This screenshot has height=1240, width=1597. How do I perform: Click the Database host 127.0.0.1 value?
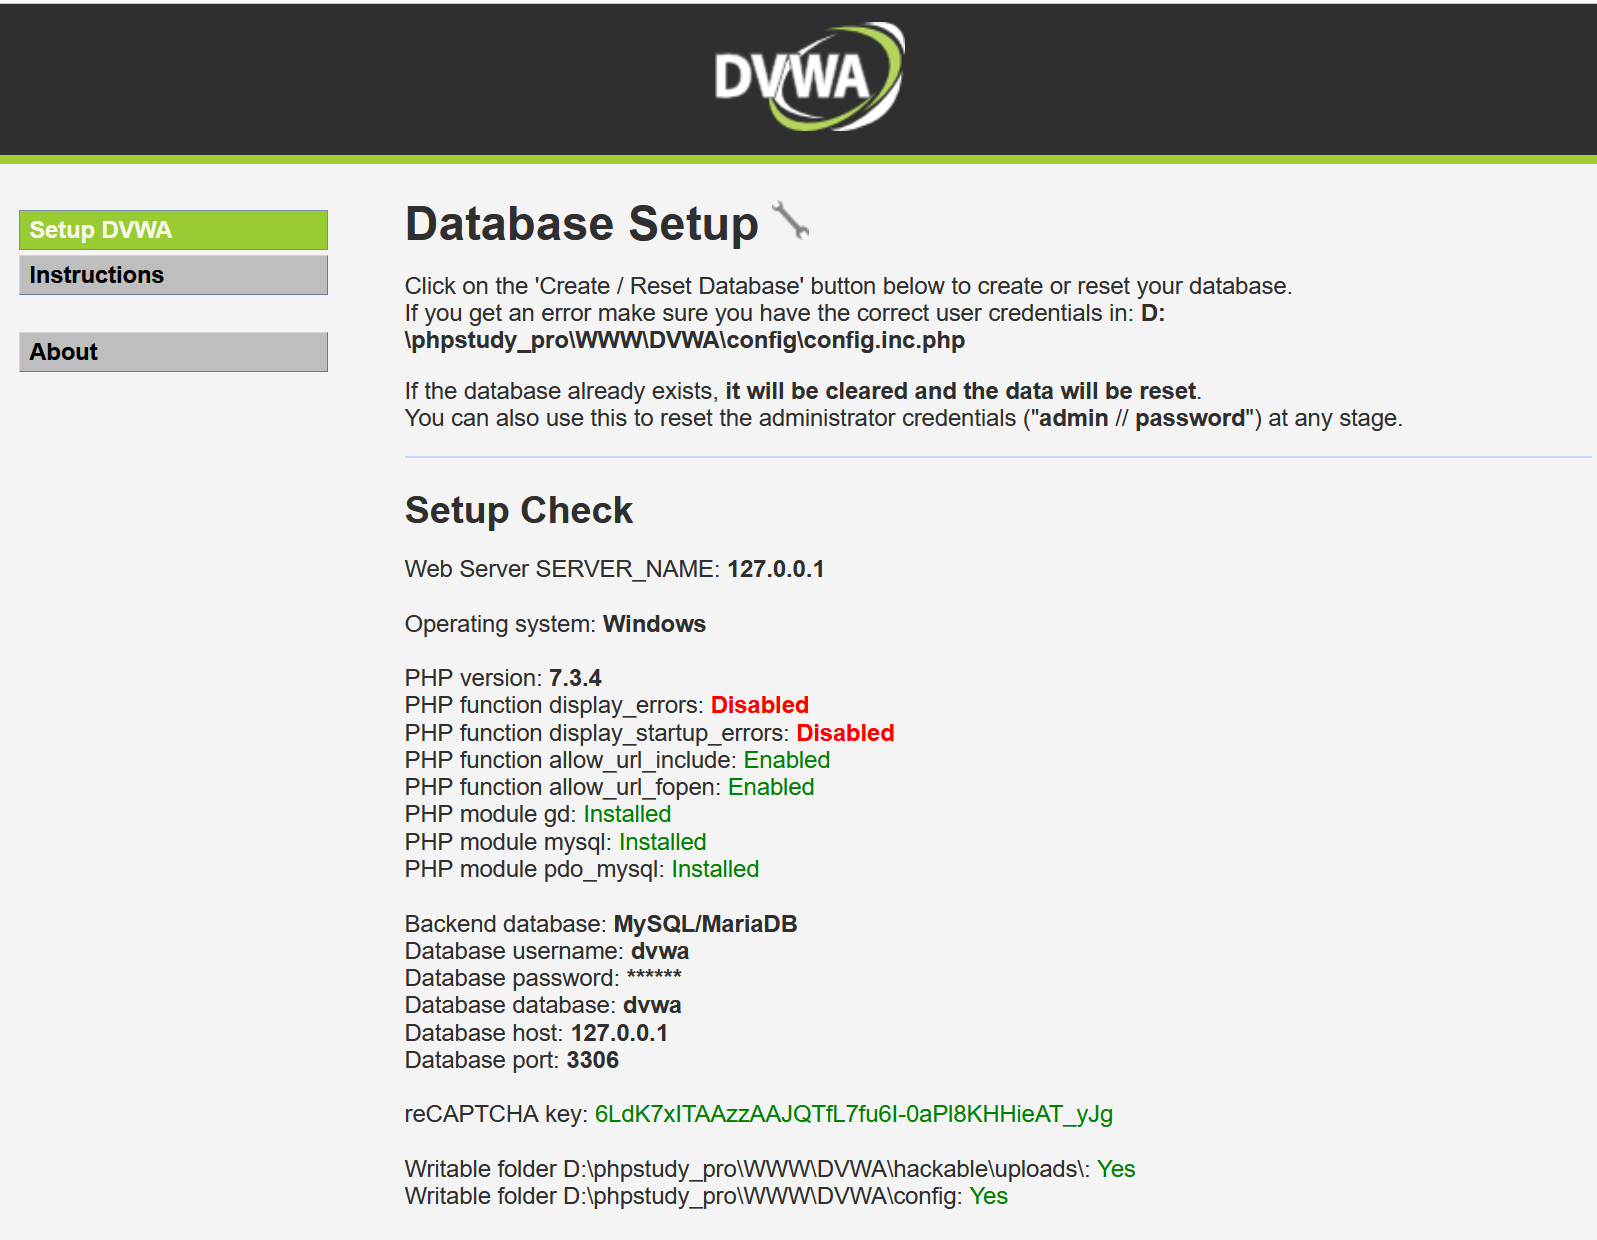(x=619, y=1033)
